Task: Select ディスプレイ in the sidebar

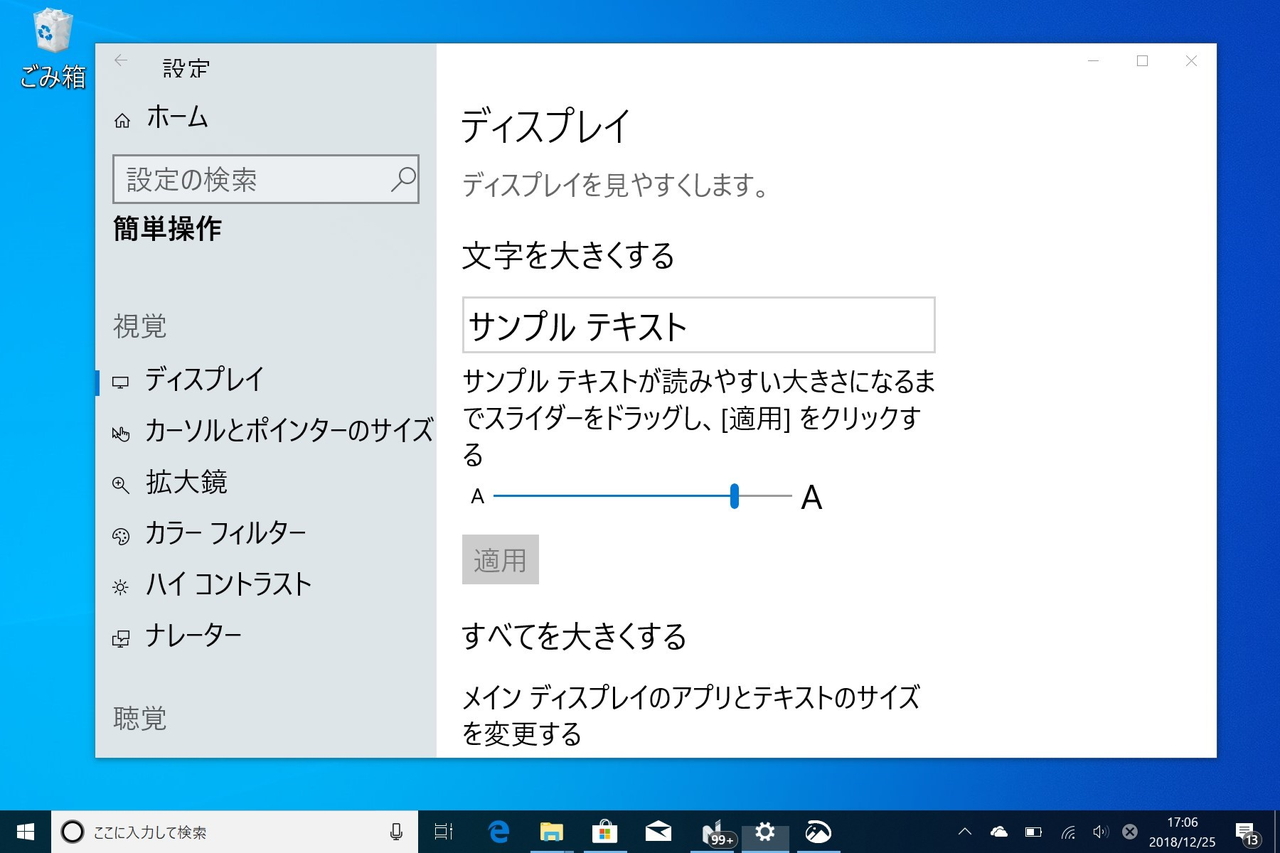Action: 205,380
